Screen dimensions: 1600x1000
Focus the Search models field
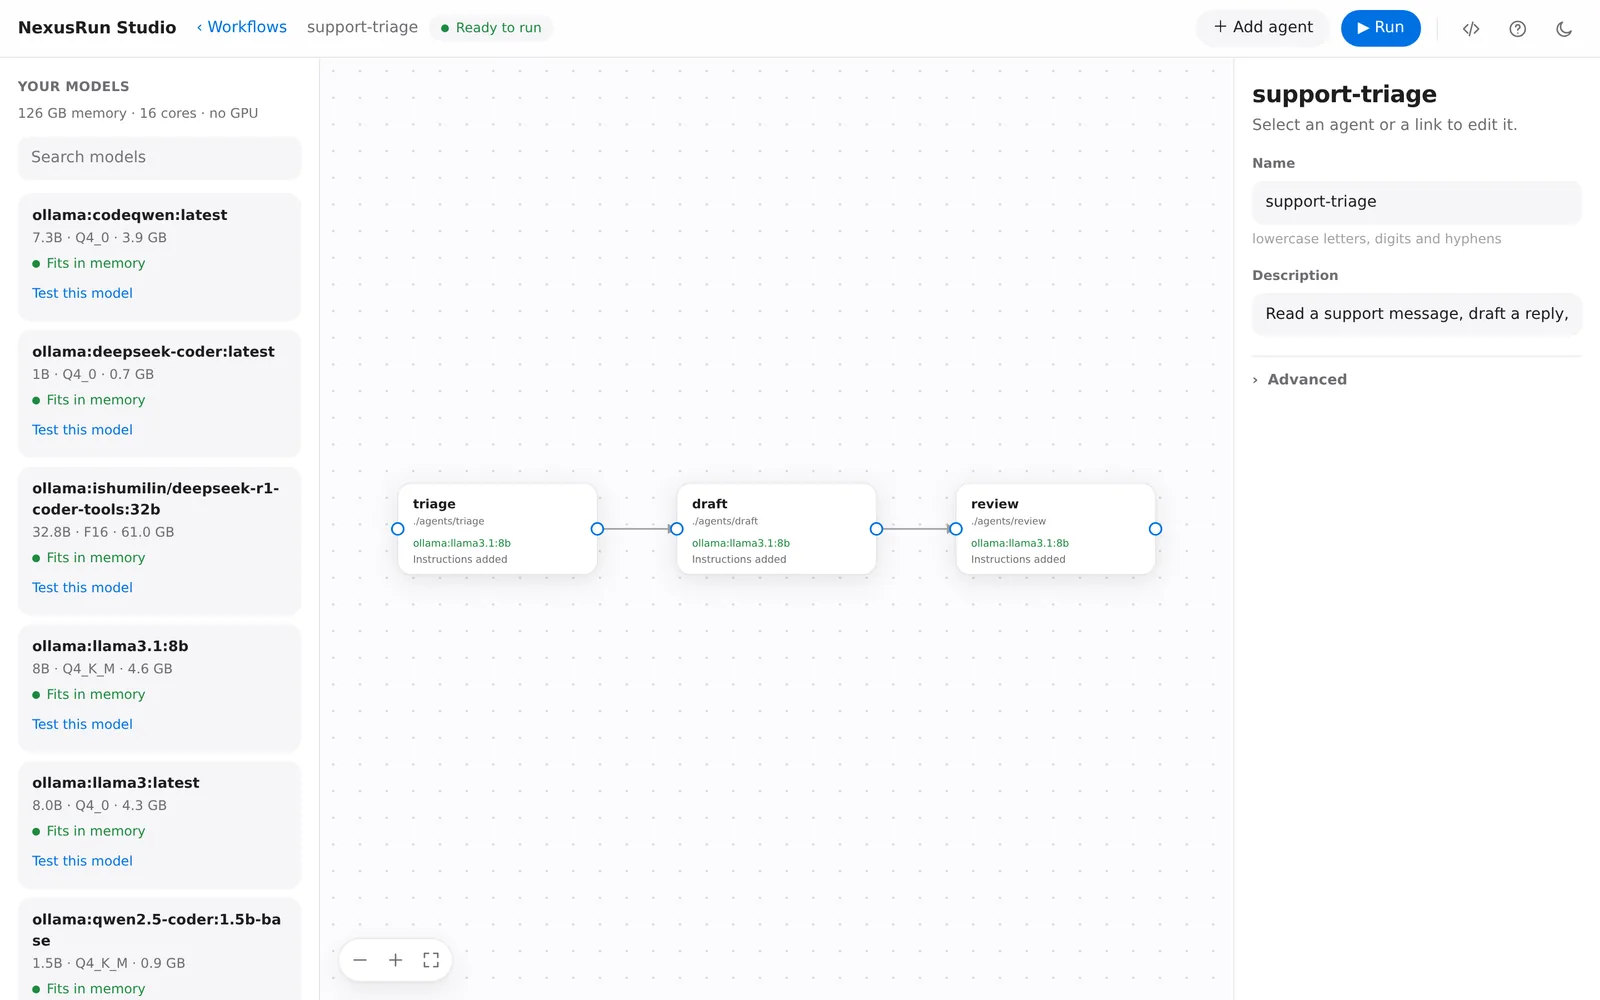(159, 157)
